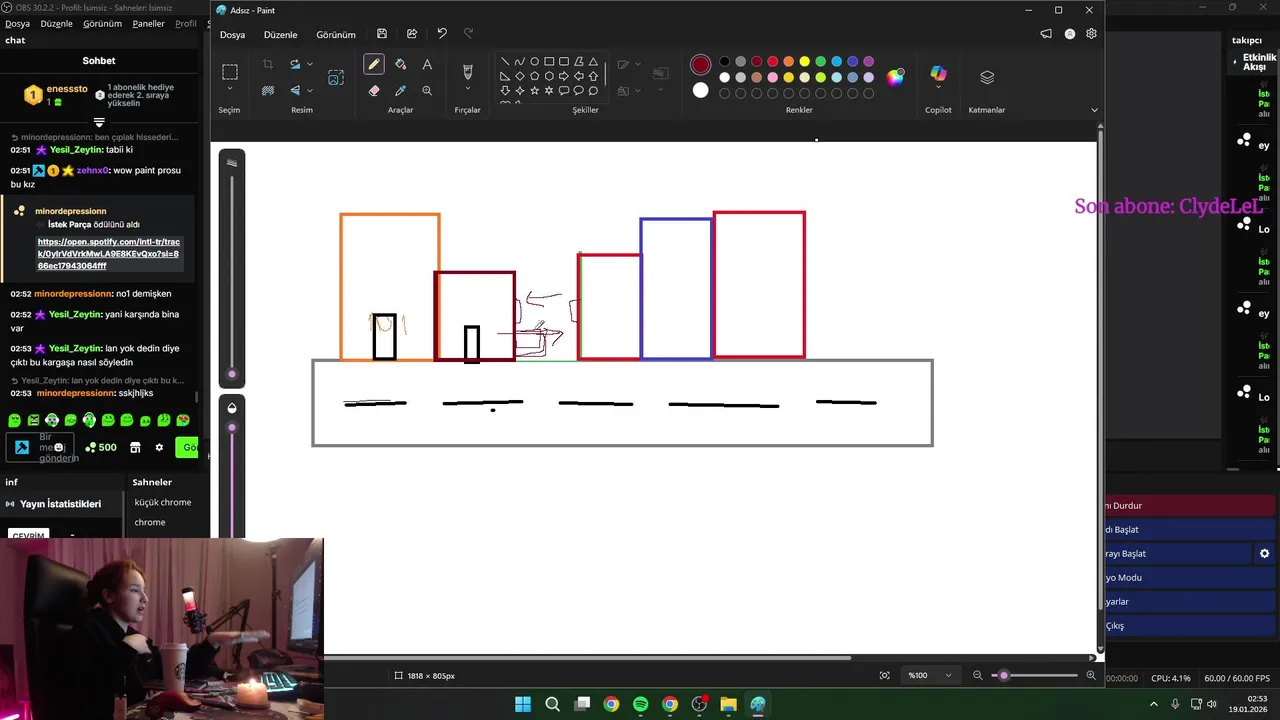Click 500 channel points balance
This screenshot has height=720, width=1280.
pyautogui.click(x=101, y=447)
